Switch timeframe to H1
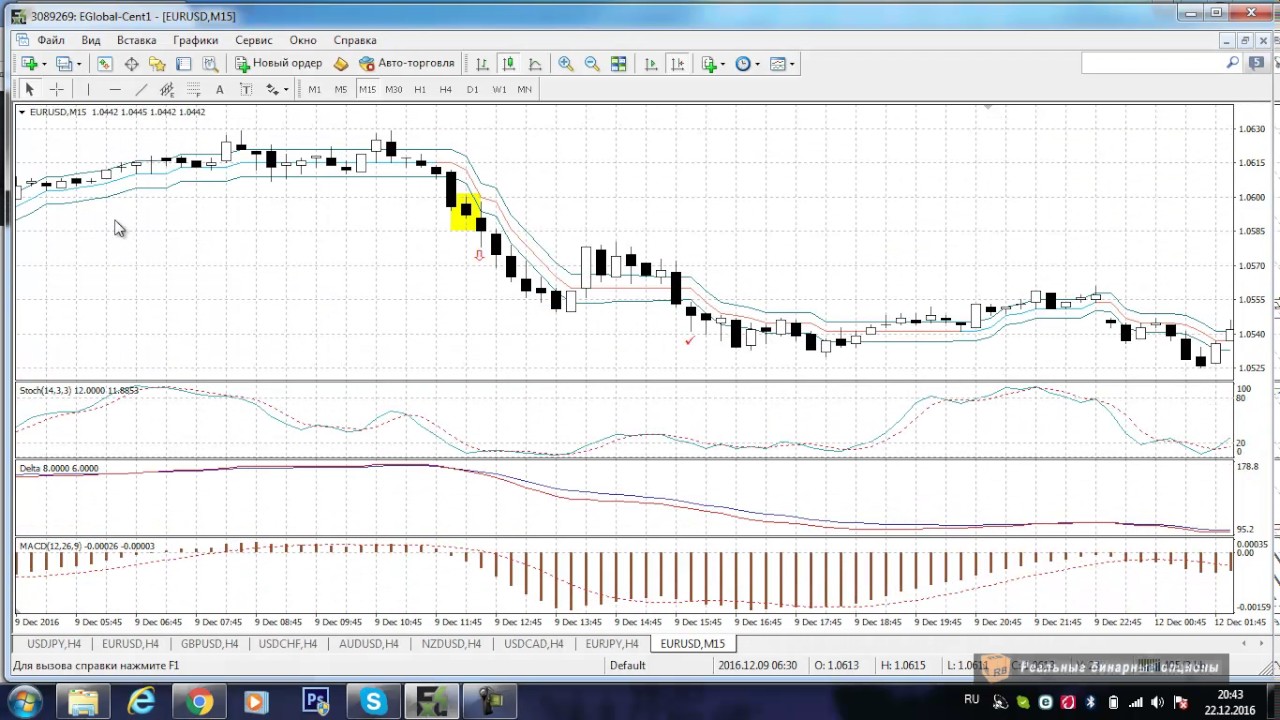 (420, 89)
